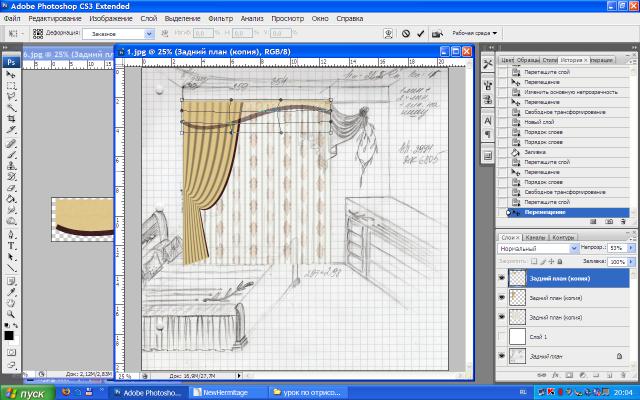Hide the bottom 'Задний план' background layer
Viewport: 640px width, 400px height.
point(502,356)
